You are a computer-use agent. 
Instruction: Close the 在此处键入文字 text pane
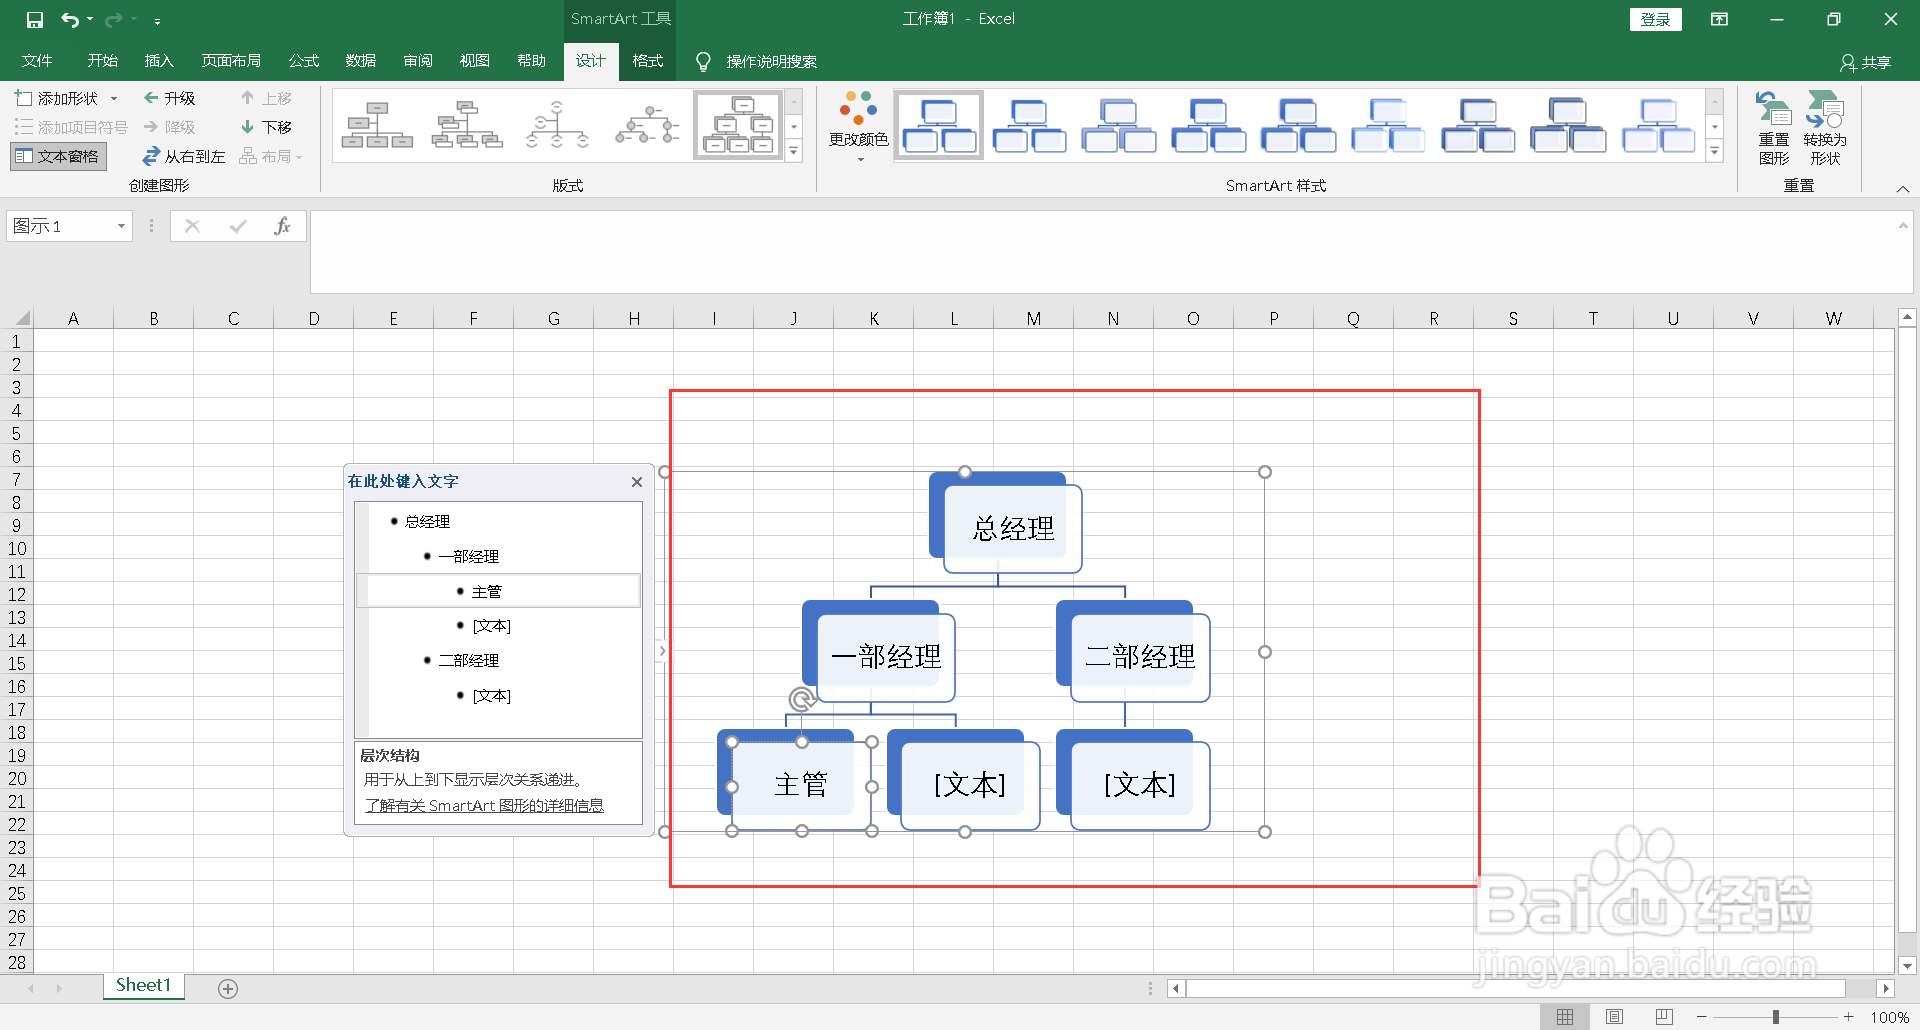[637, 482]
